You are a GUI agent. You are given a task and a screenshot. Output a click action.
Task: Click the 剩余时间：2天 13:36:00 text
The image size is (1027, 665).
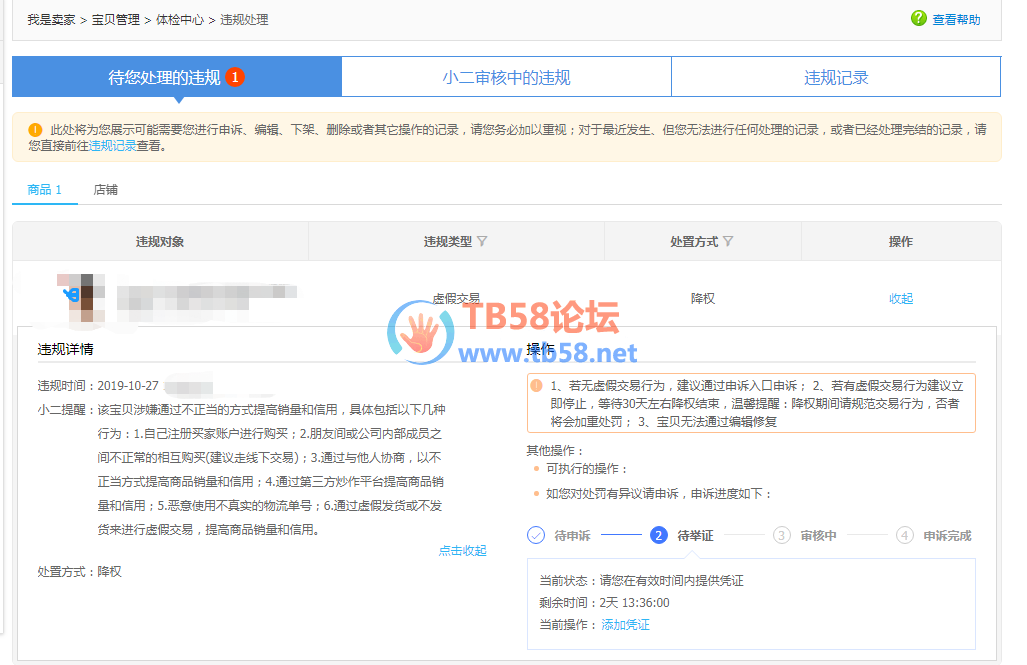605,602
